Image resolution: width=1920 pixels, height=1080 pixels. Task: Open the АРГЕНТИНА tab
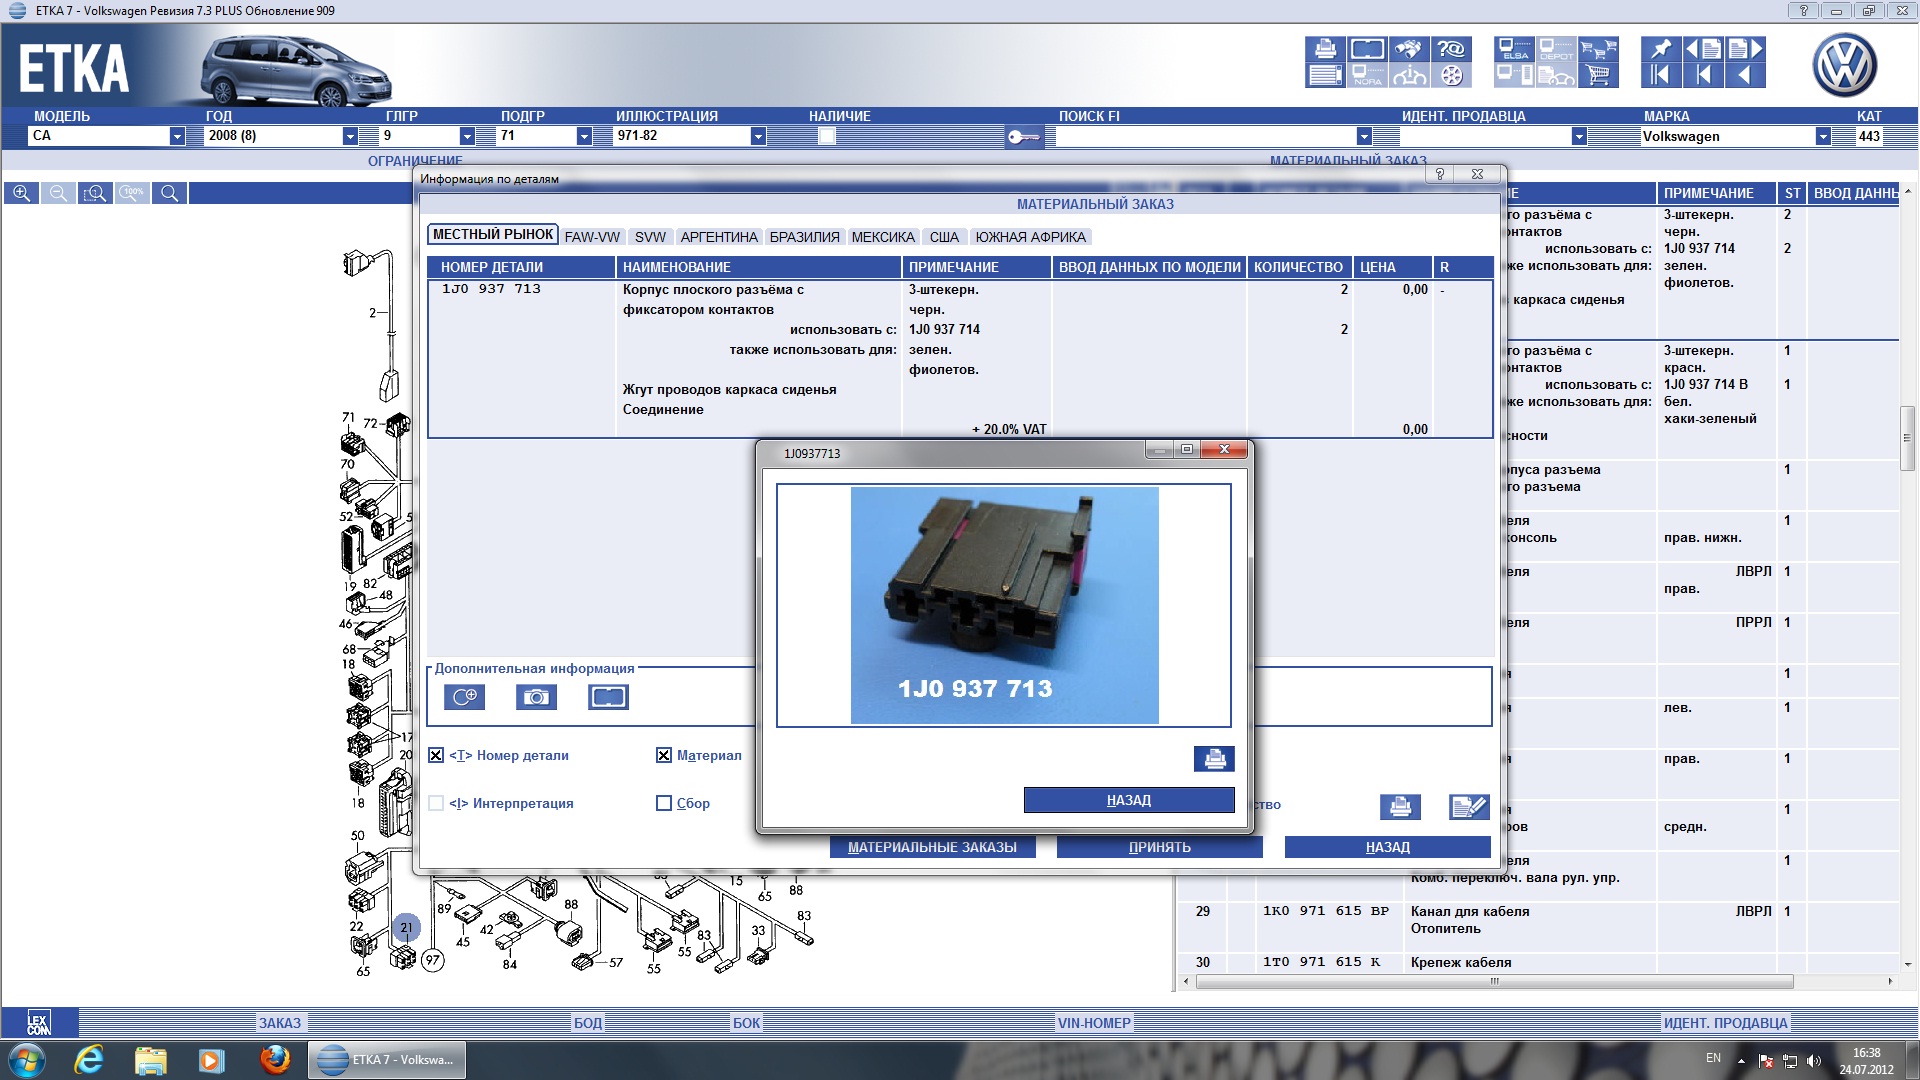click(x=719, y=237)
